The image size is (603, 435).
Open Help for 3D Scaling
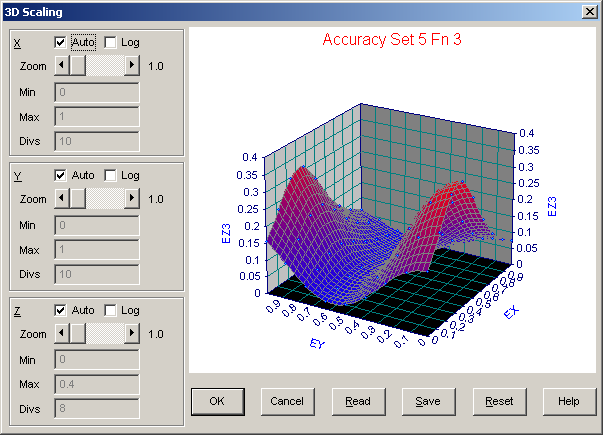tap(569, 402)
